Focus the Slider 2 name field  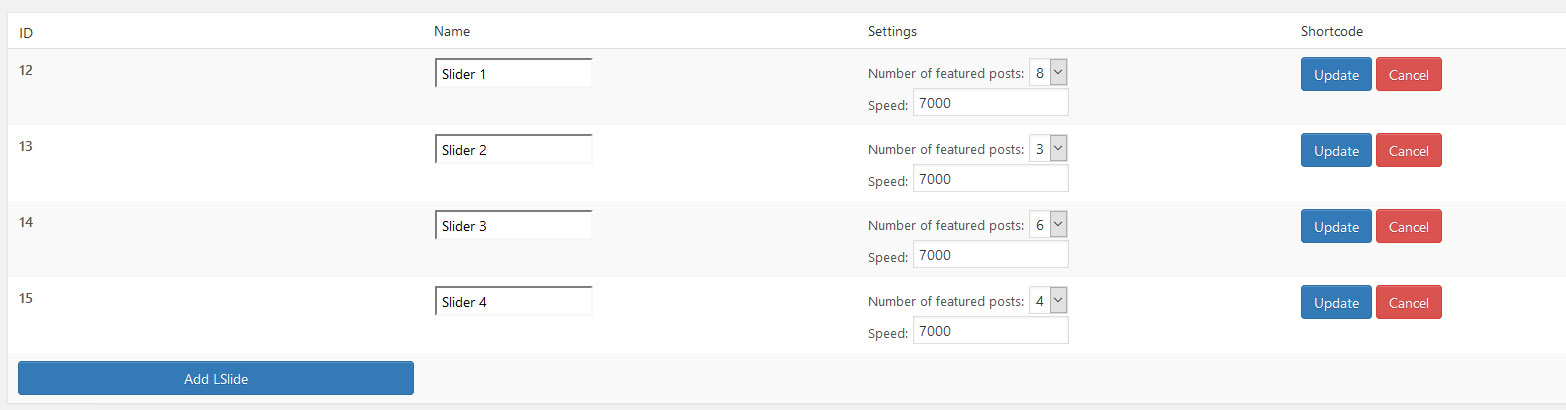[x=513, y=150]
